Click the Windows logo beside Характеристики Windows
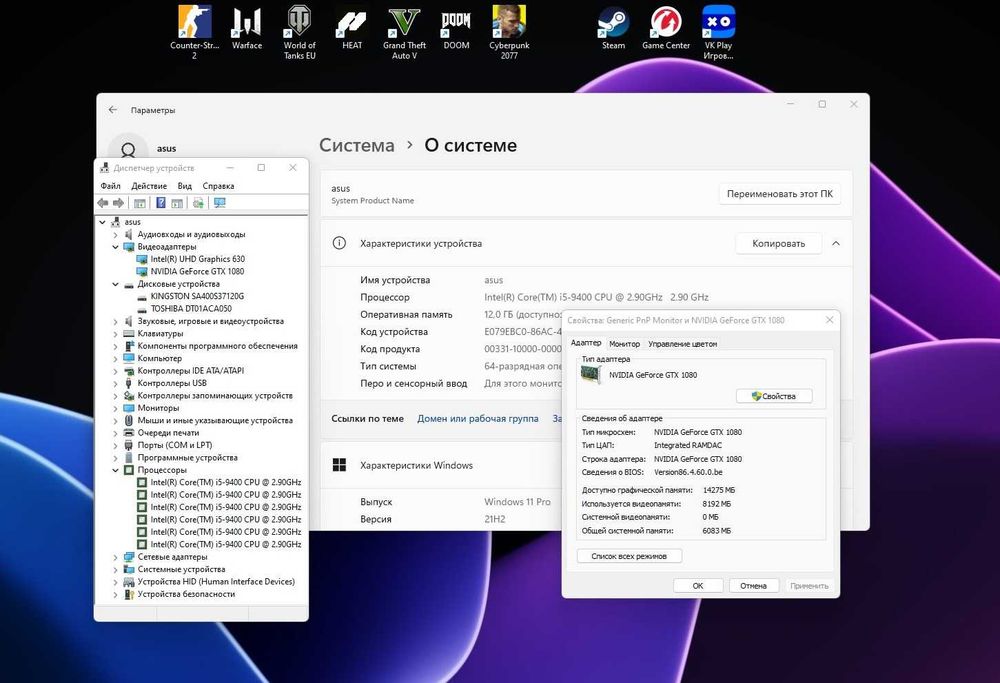This screenshot has height=683, width=1000. [339, 465]
